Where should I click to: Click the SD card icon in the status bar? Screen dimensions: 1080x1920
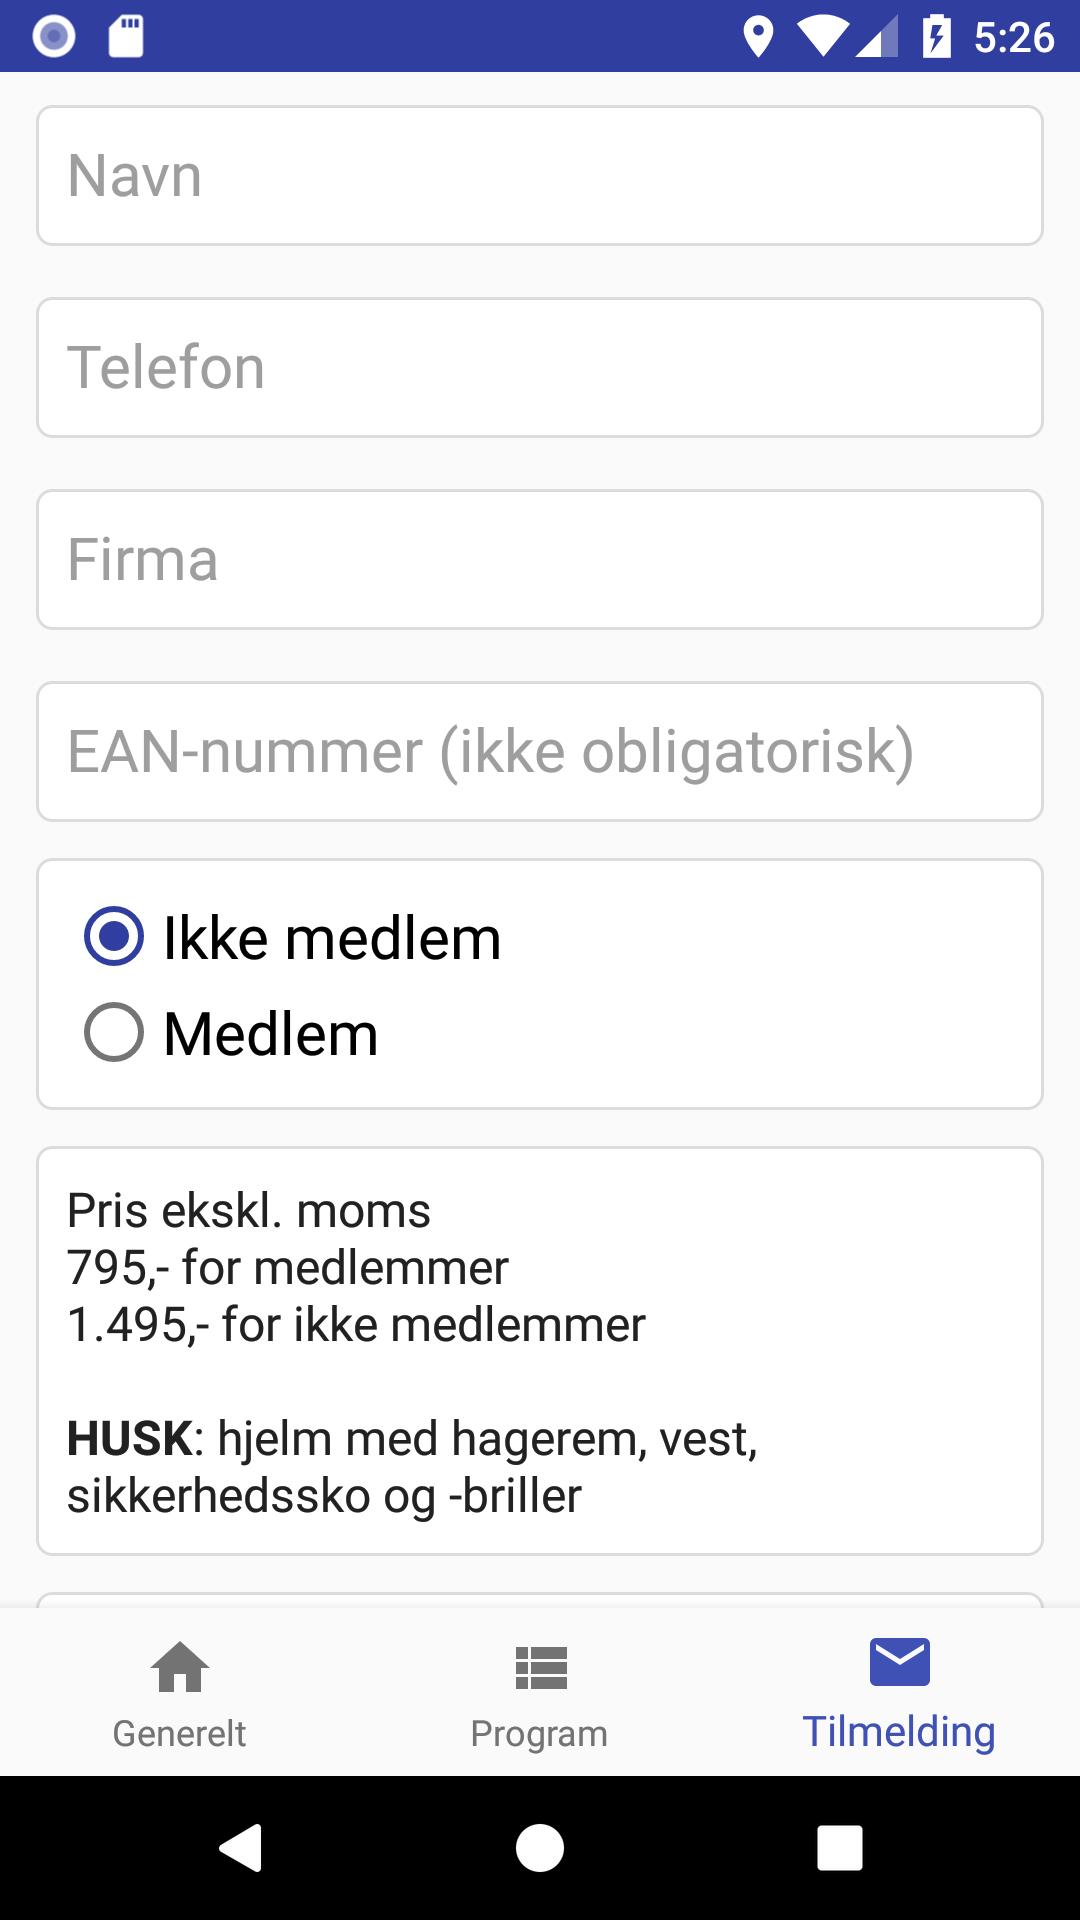[127, 36]
